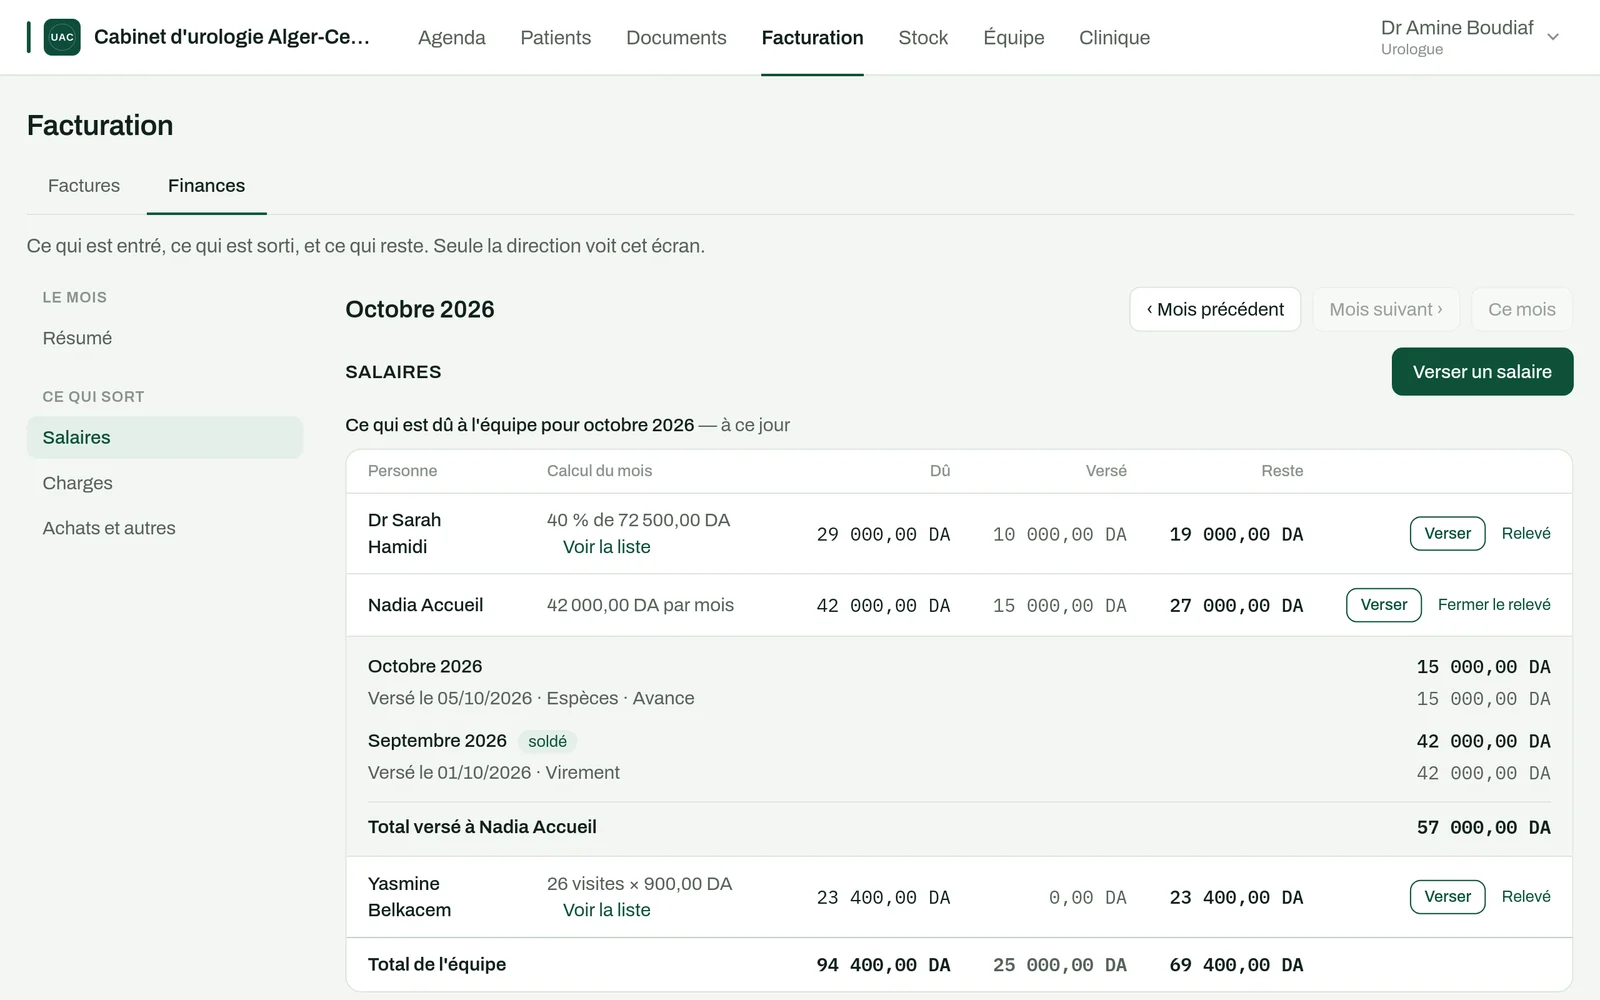
Task: Go to the Agenda menu
Action: click(x=452, y=37)
